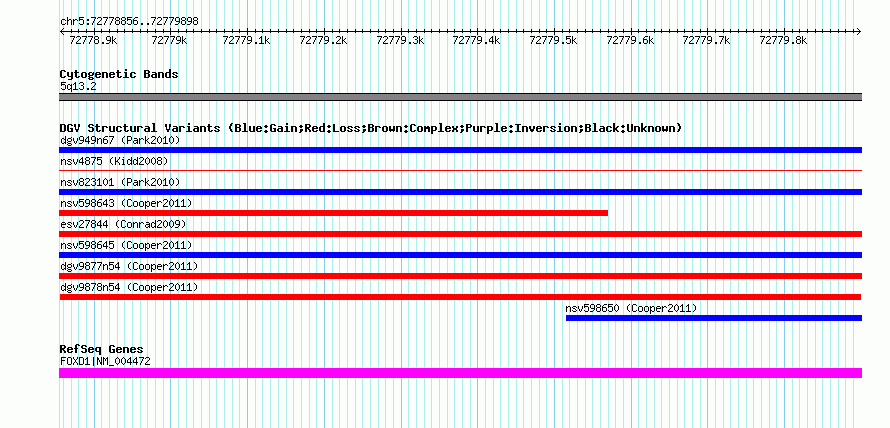Click the left arrow of the ruler
Image resolution: width=890 pixels, height=428 pixels.
click(x=62, y=31)
